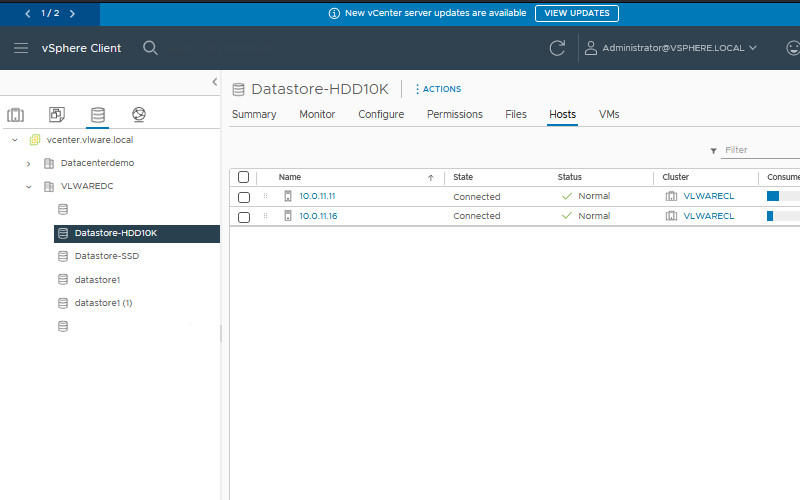Image resolution: width=800 pixels, height=500 pixels.
Task: Switch to Networking inventory view
Action: coord(139,114)
